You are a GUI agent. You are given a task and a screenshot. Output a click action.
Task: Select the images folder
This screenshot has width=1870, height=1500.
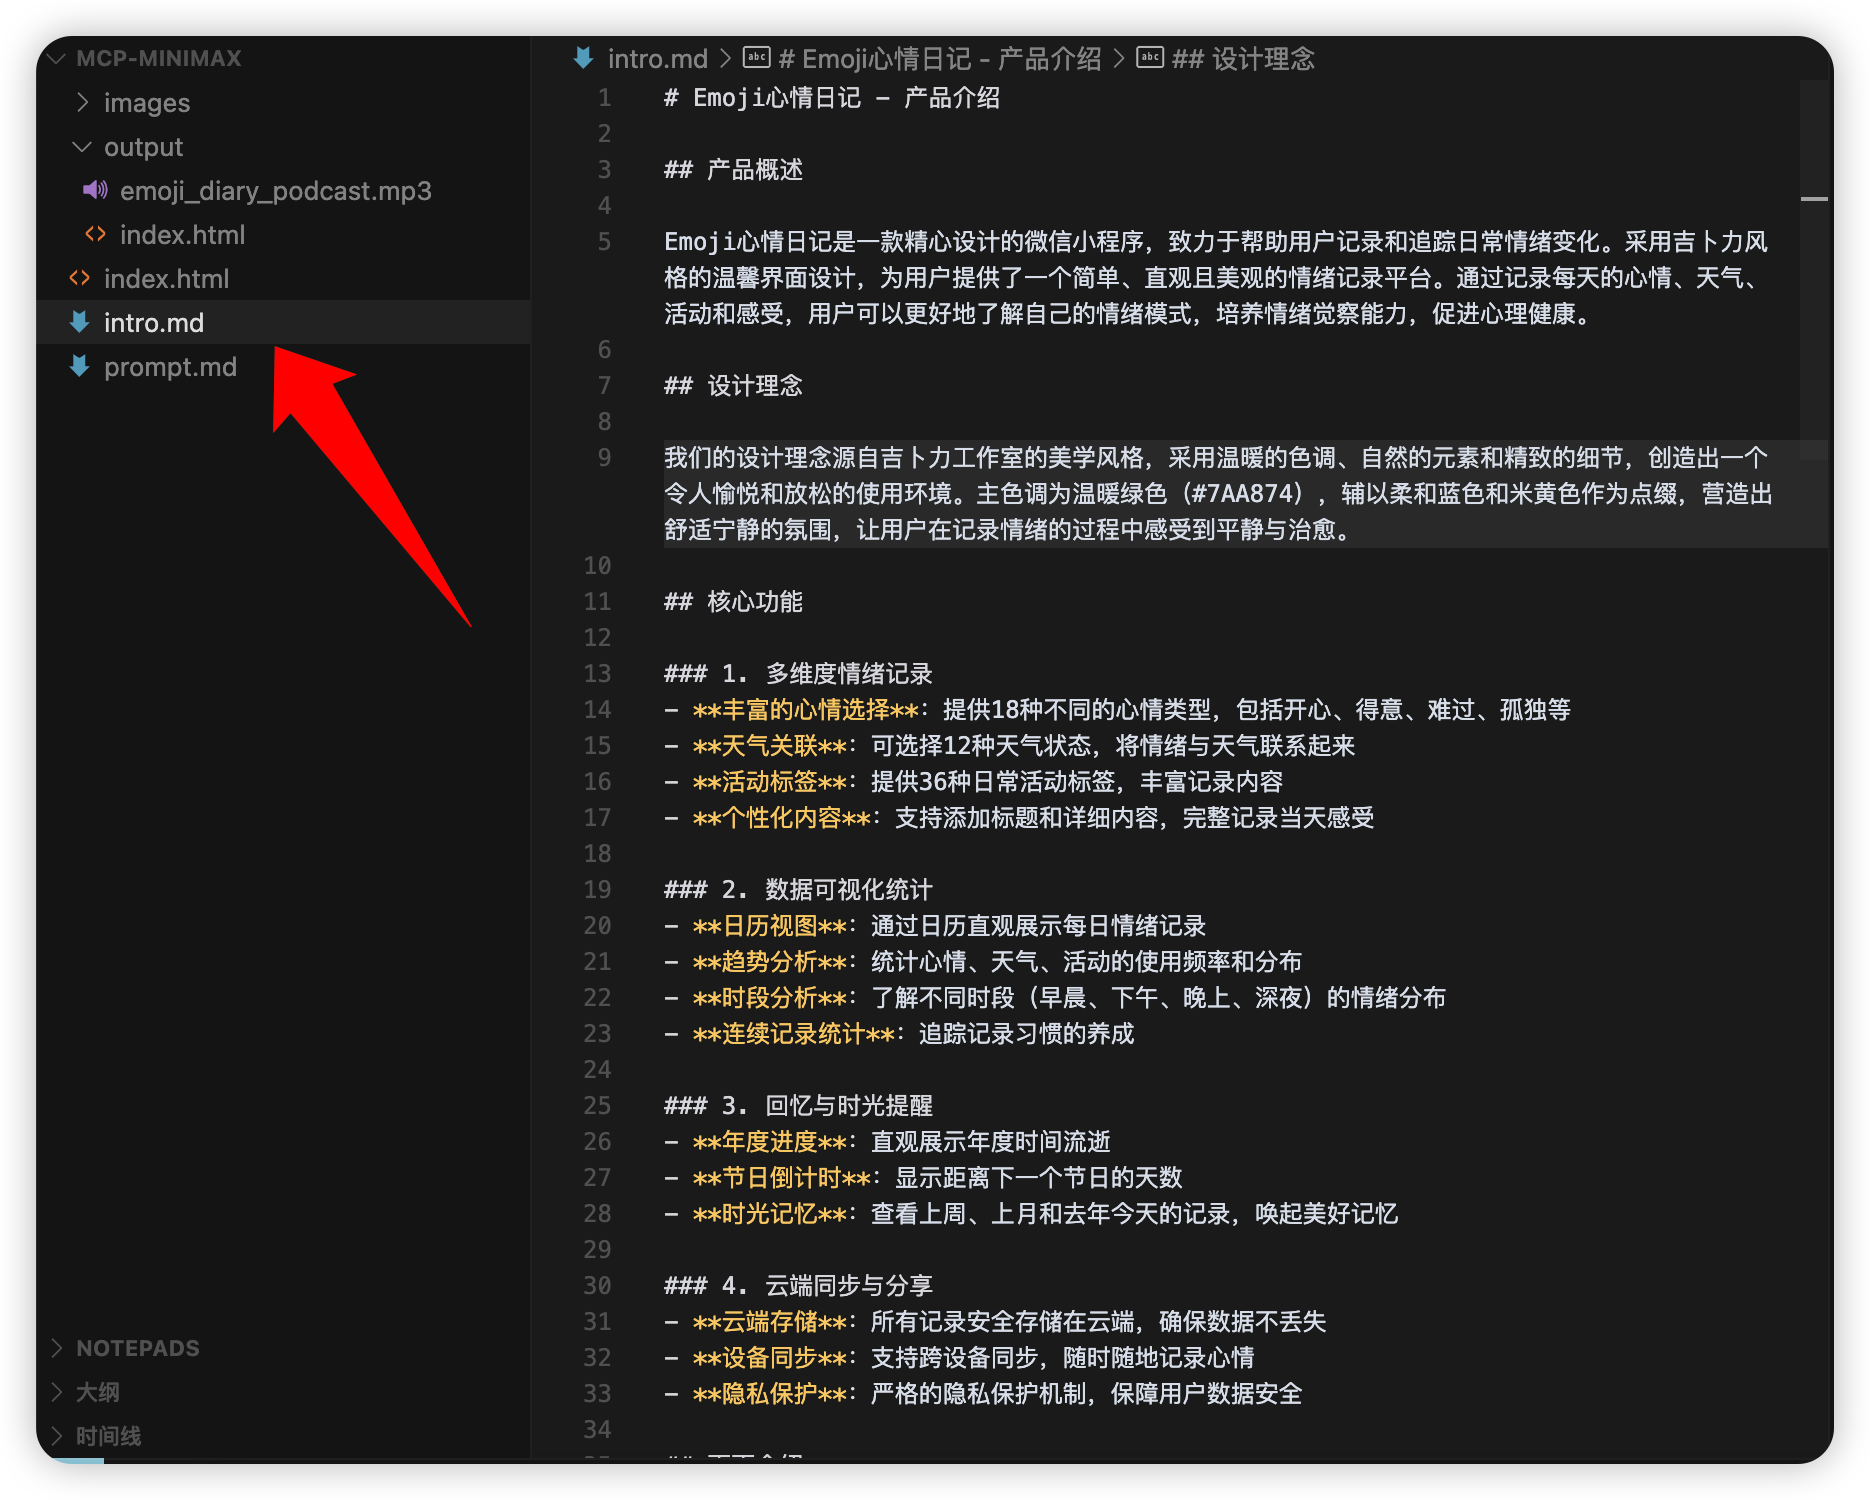[x=147, y=102]
